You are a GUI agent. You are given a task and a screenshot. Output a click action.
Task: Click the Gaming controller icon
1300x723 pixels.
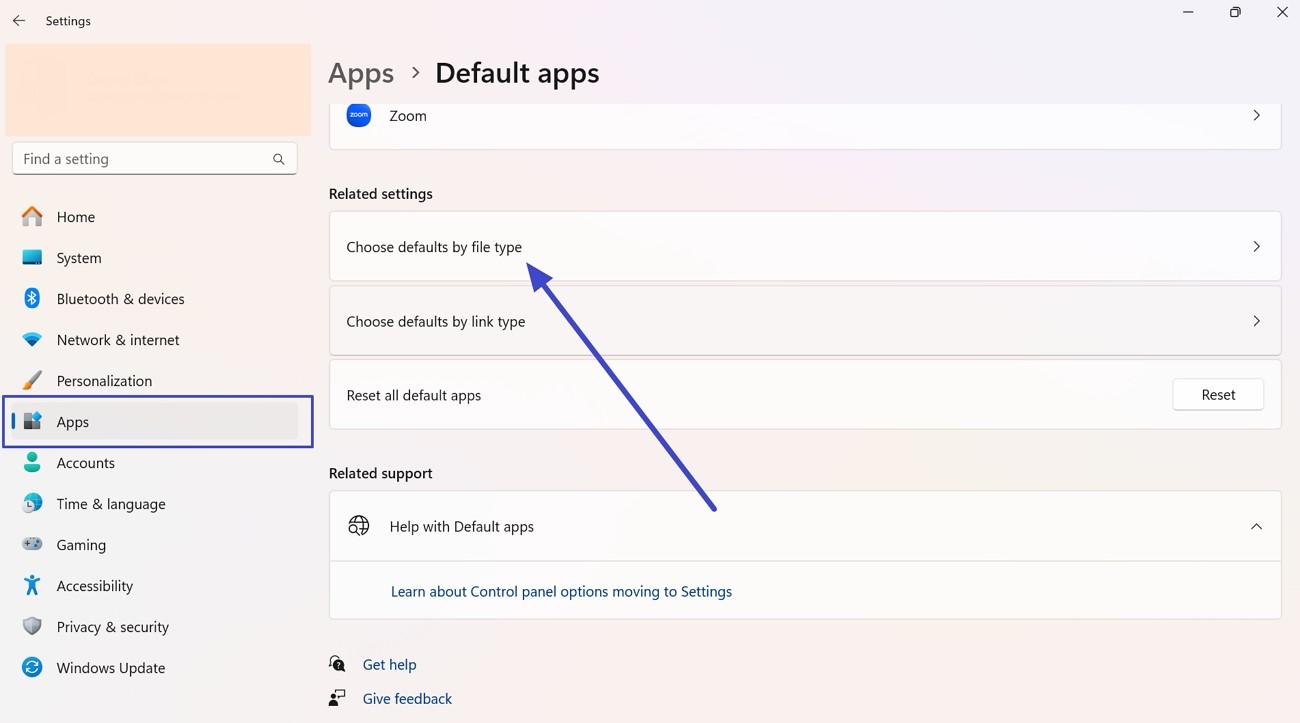(33, 545)
